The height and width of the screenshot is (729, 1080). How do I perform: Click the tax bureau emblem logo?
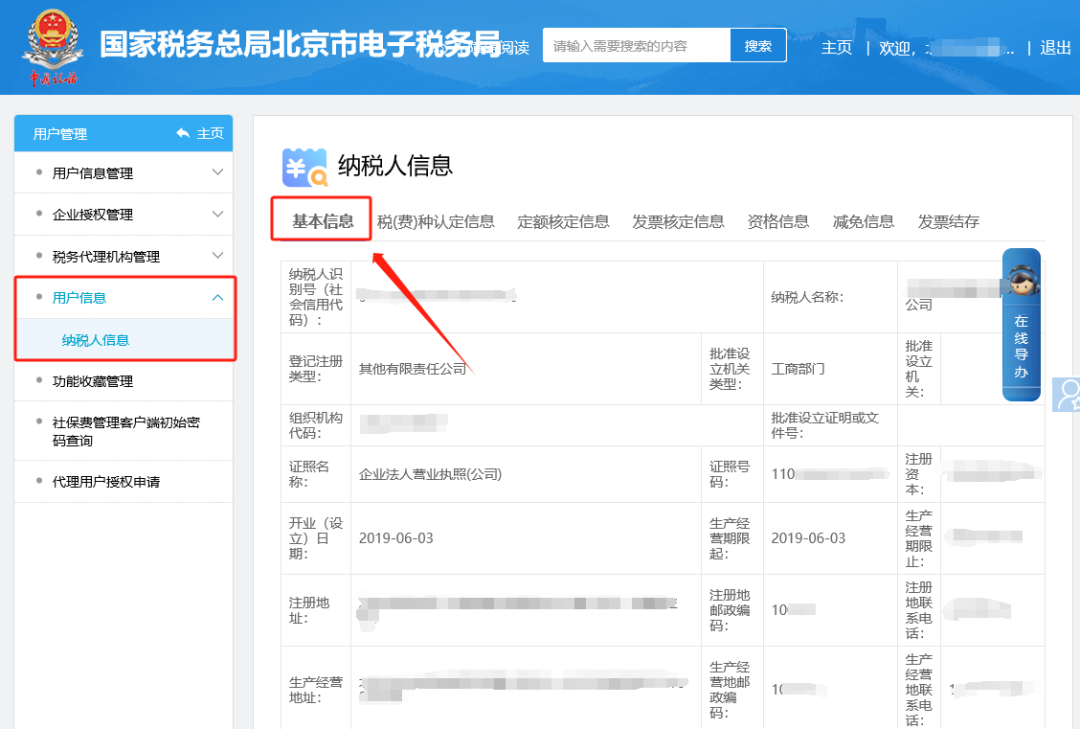point(49,45)
